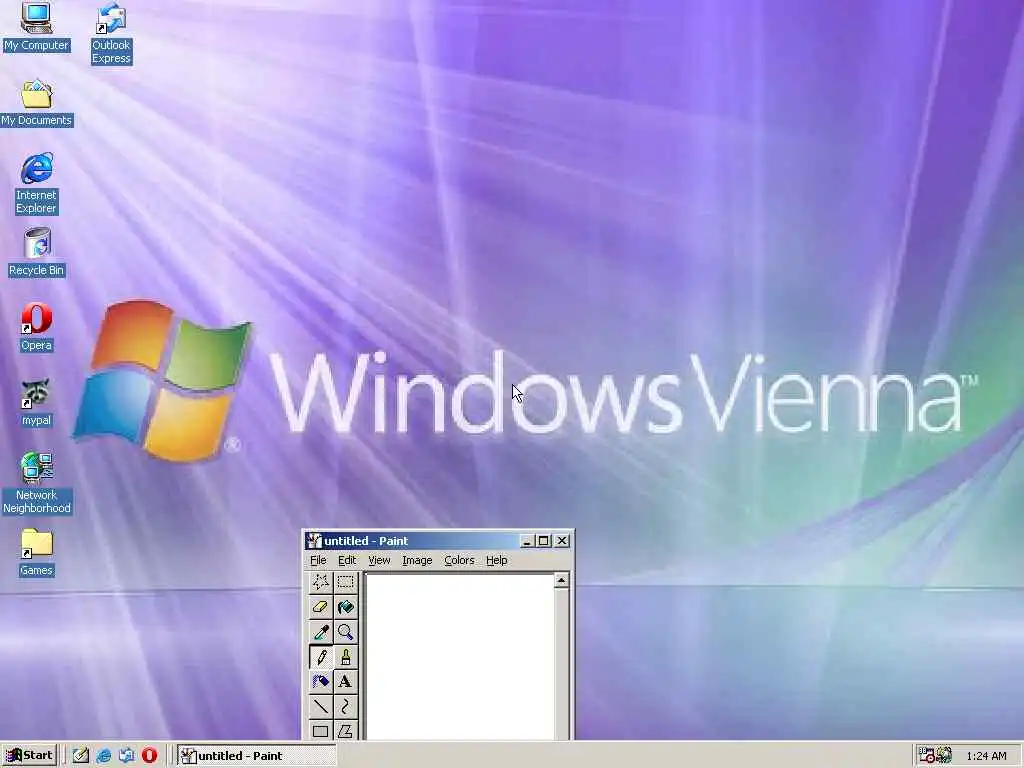The image size is (1024, 768).
Task: Click the network globe tray icon
Action: tap(944, 756)
